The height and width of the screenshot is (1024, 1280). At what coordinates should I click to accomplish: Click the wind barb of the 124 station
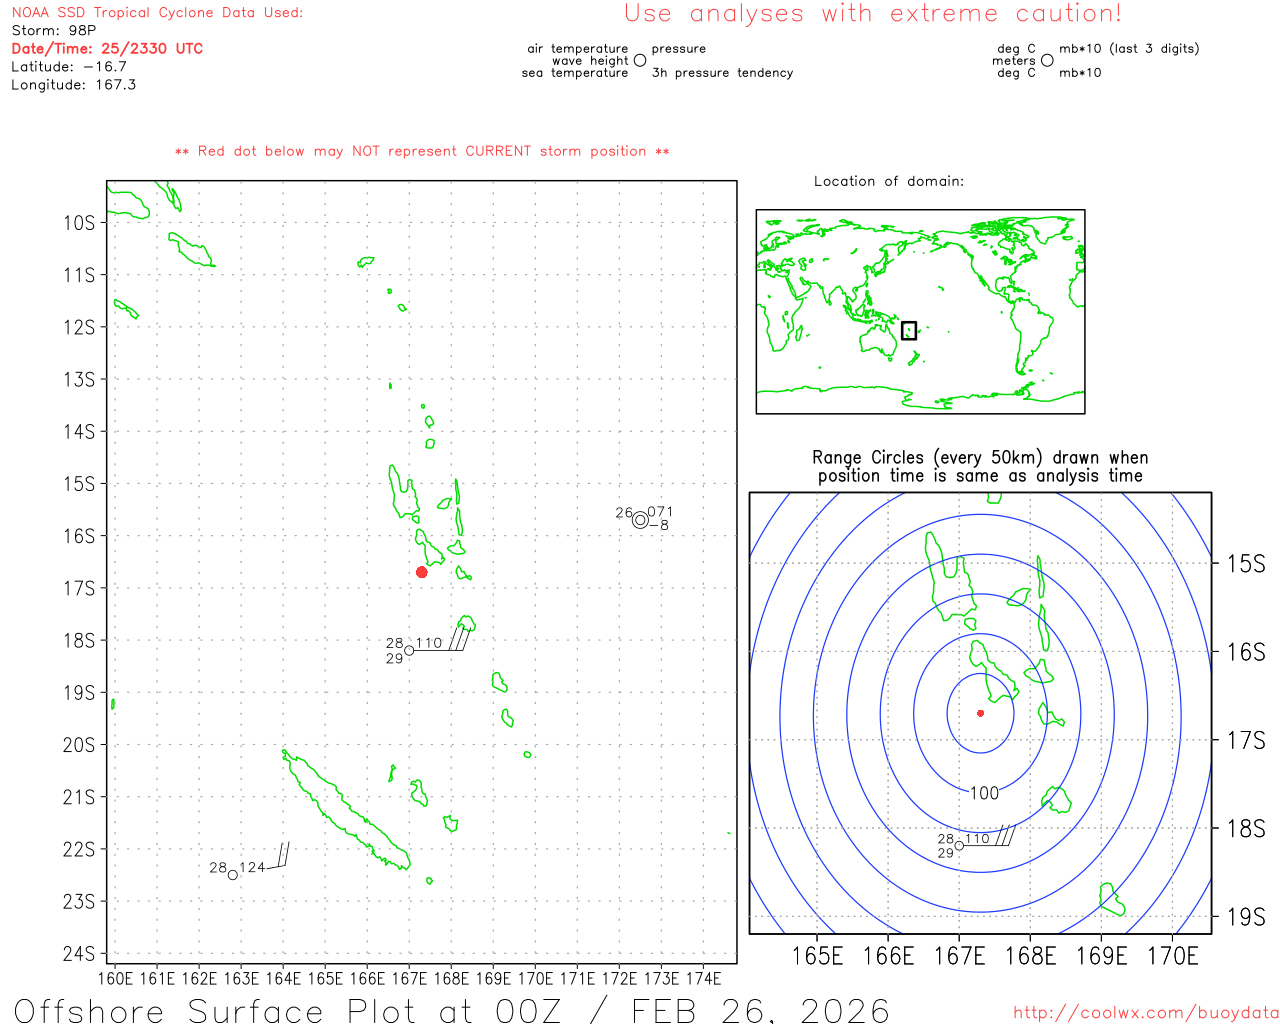[278, 856]
